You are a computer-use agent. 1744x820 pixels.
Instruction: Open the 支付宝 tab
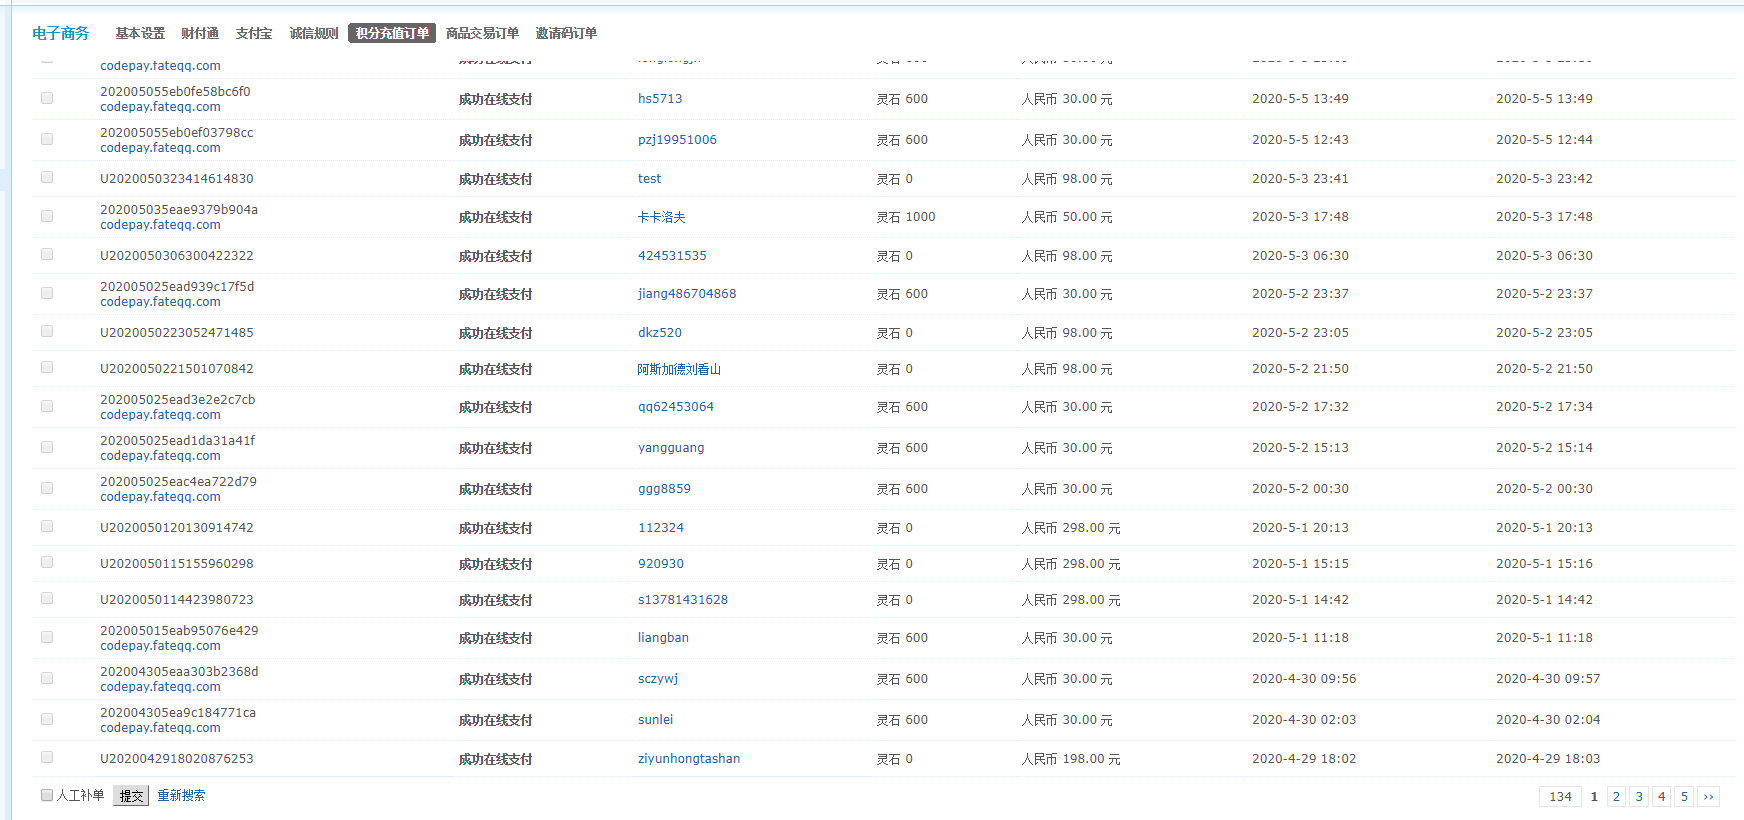254,33
